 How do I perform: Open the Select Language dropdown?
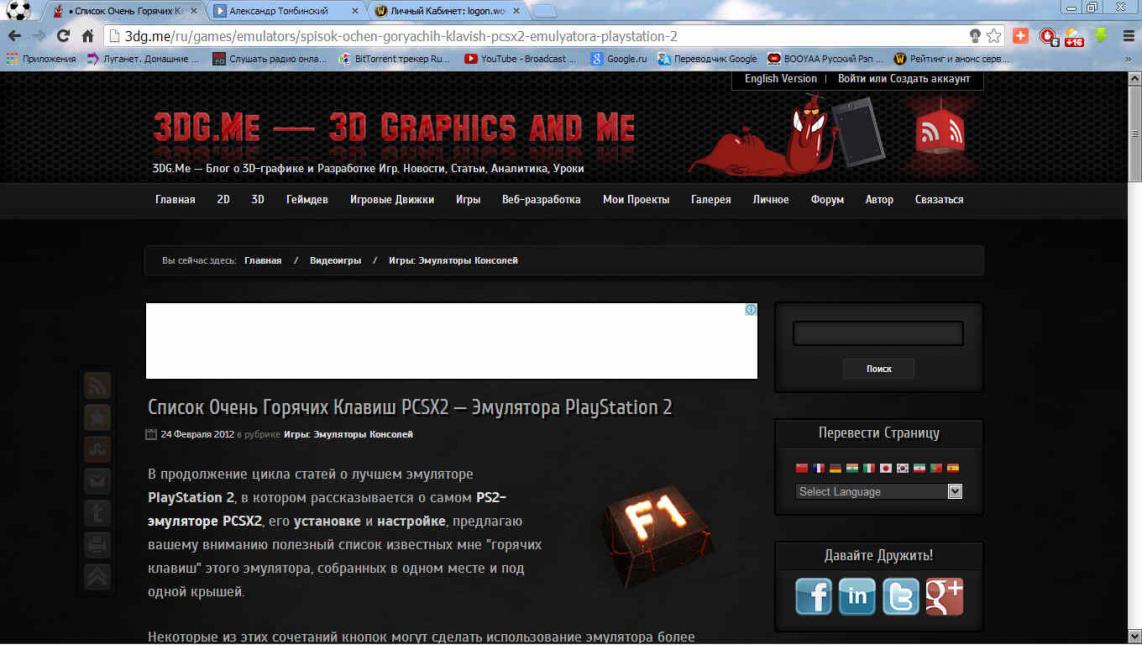878,492
